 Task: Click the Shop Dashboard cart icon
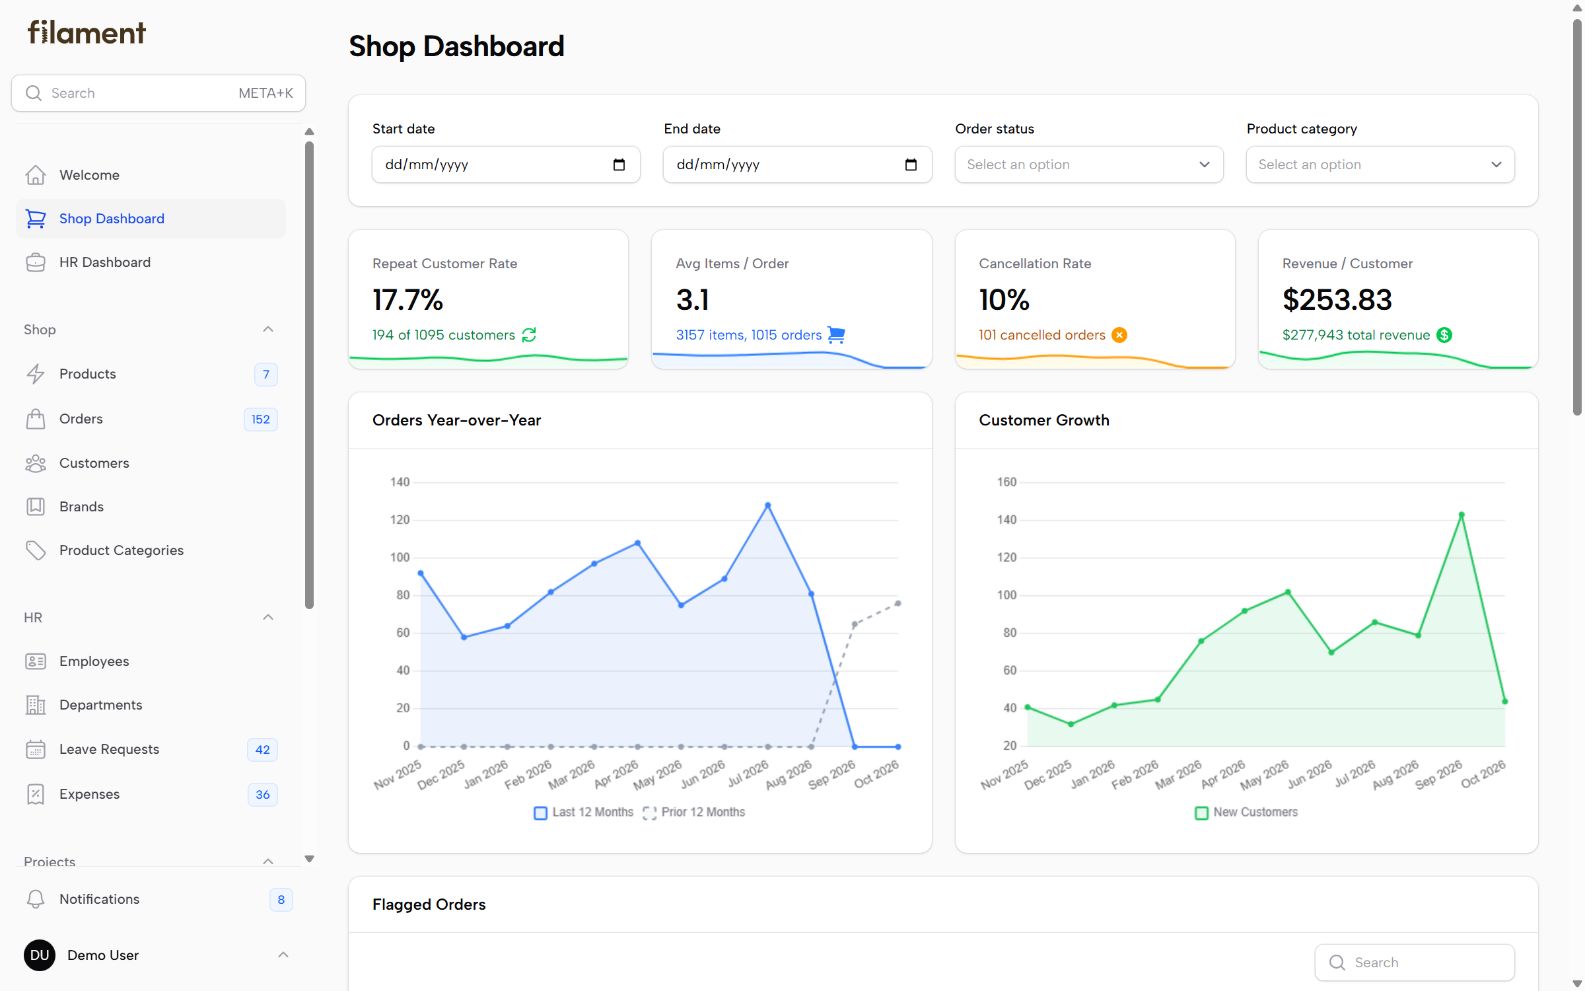pos(36,219)
